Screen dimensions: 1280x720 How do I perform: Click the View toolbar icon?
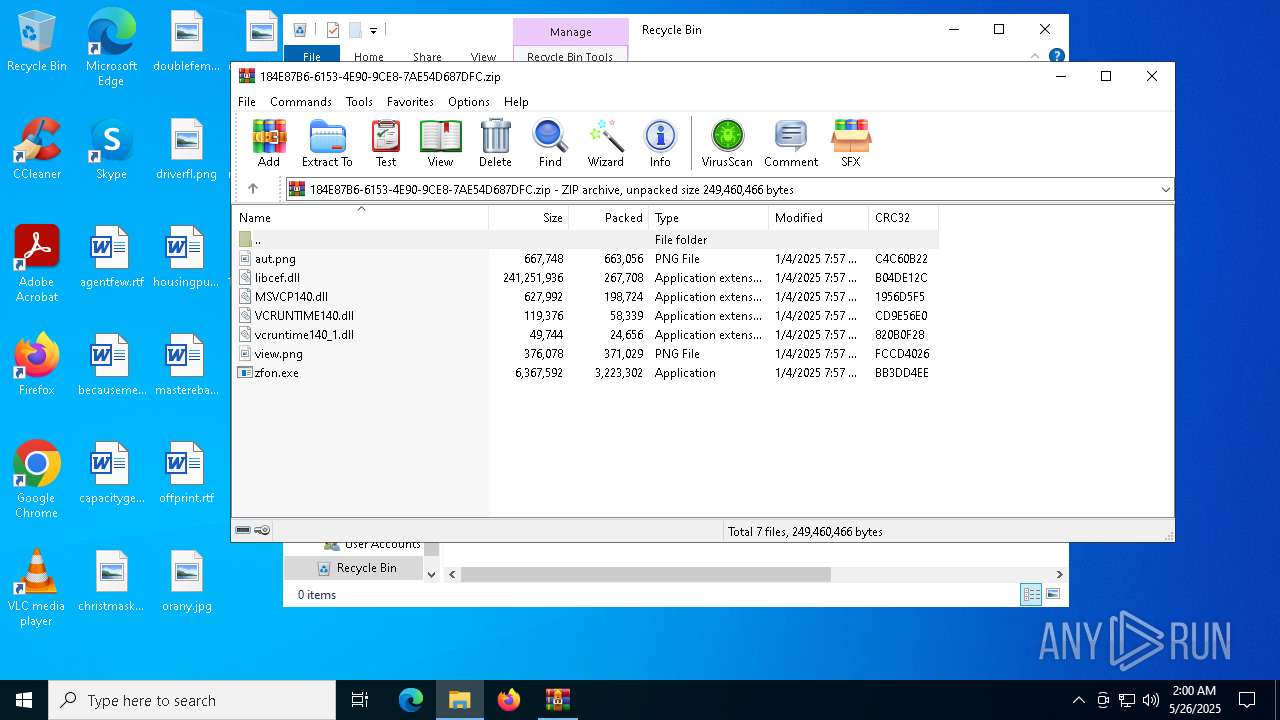click(x=440, y=143)
